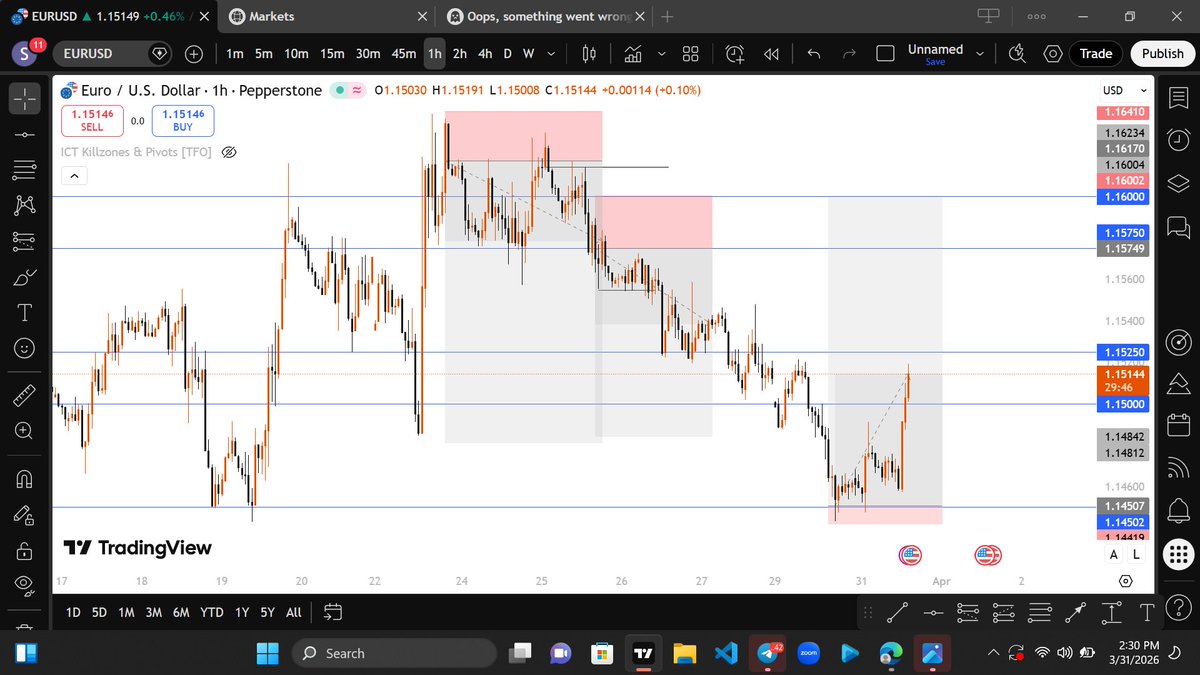Open the candlestick chart type menu
The image size is (1200, 675).
pos(588,54)
